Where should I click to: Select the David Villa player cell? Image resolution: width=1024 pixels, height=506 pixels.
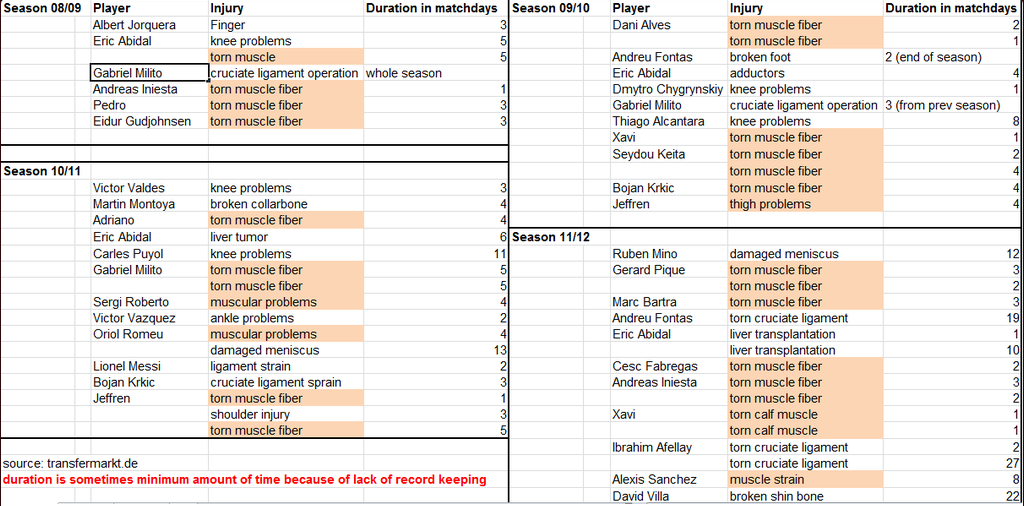669,496
